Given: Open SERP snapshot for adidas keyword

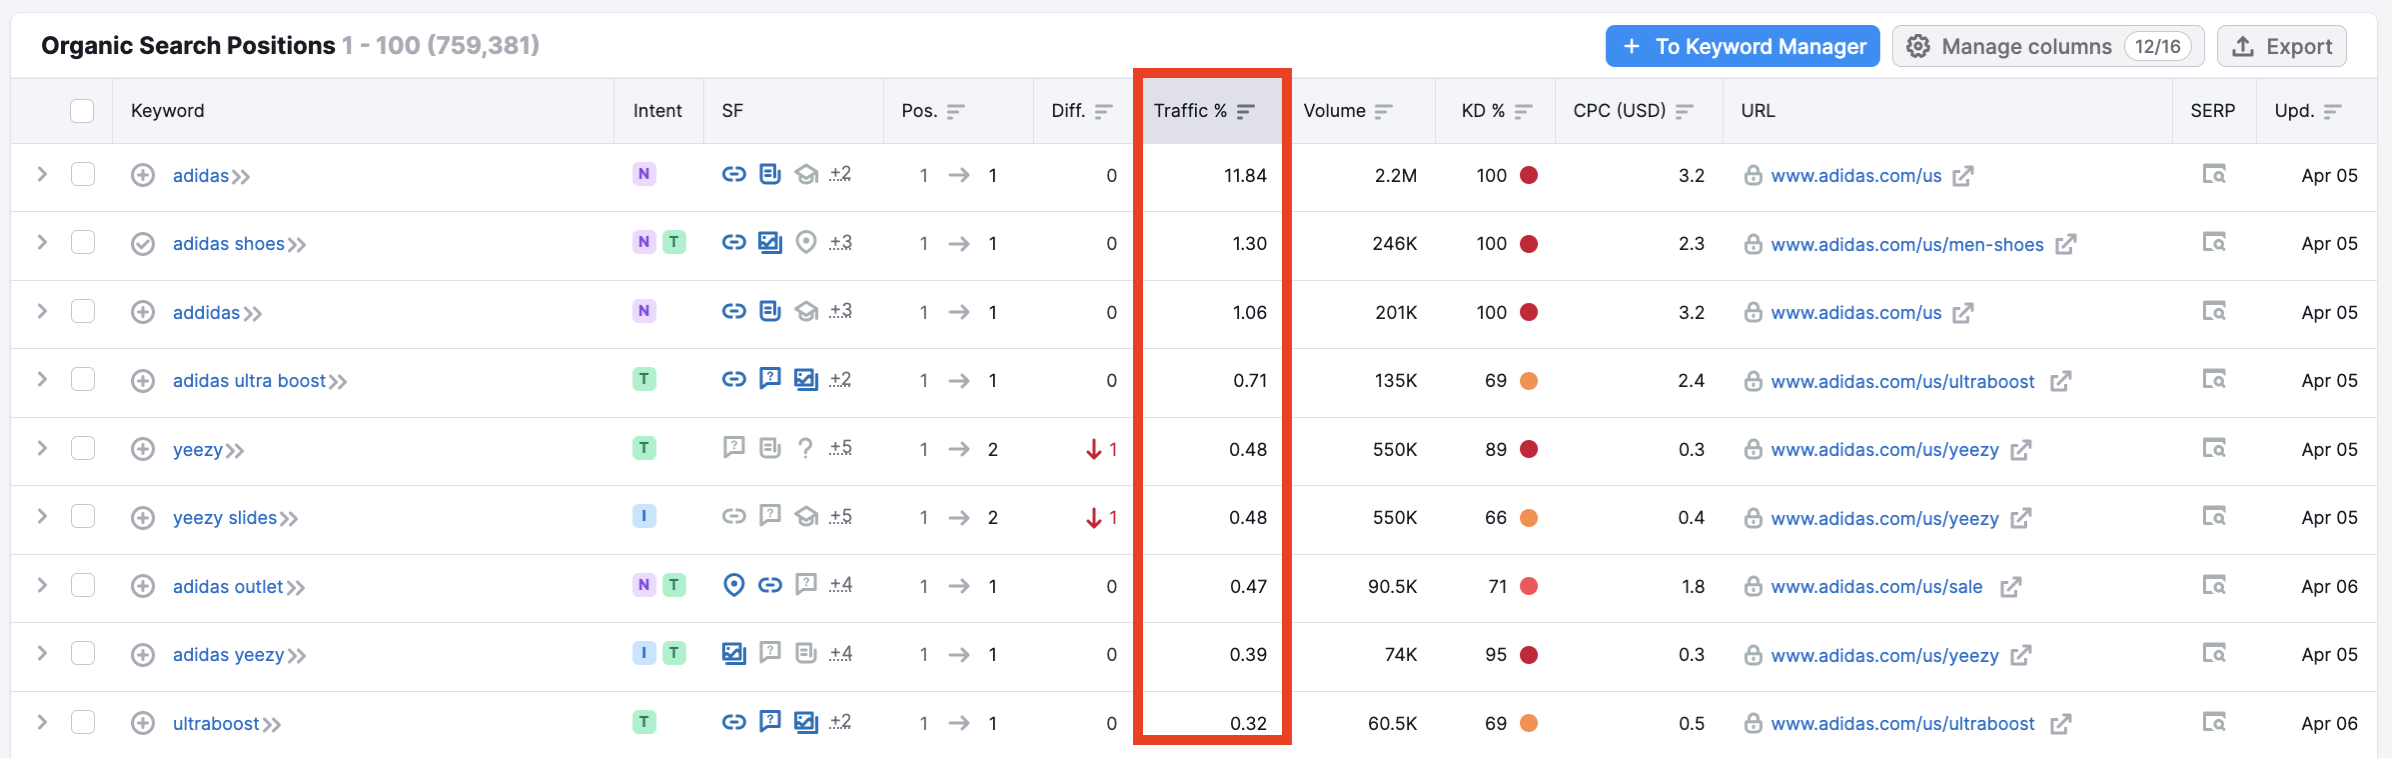Looking at the screenshot, I should click(2214, 175).
